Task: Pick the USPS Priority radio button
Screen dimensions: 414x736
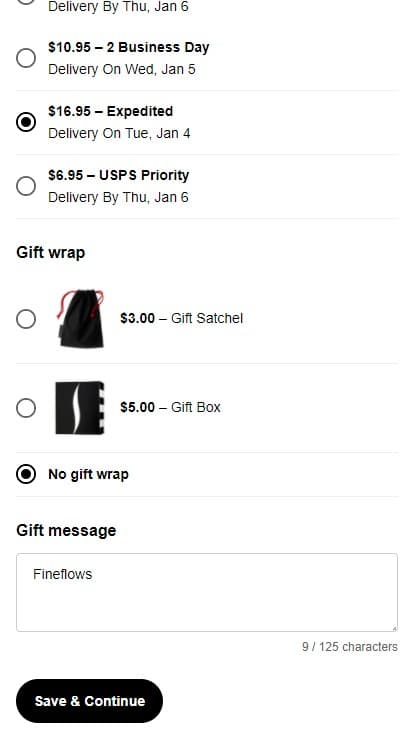Action: pyautogui.click(x=26, y=186)
